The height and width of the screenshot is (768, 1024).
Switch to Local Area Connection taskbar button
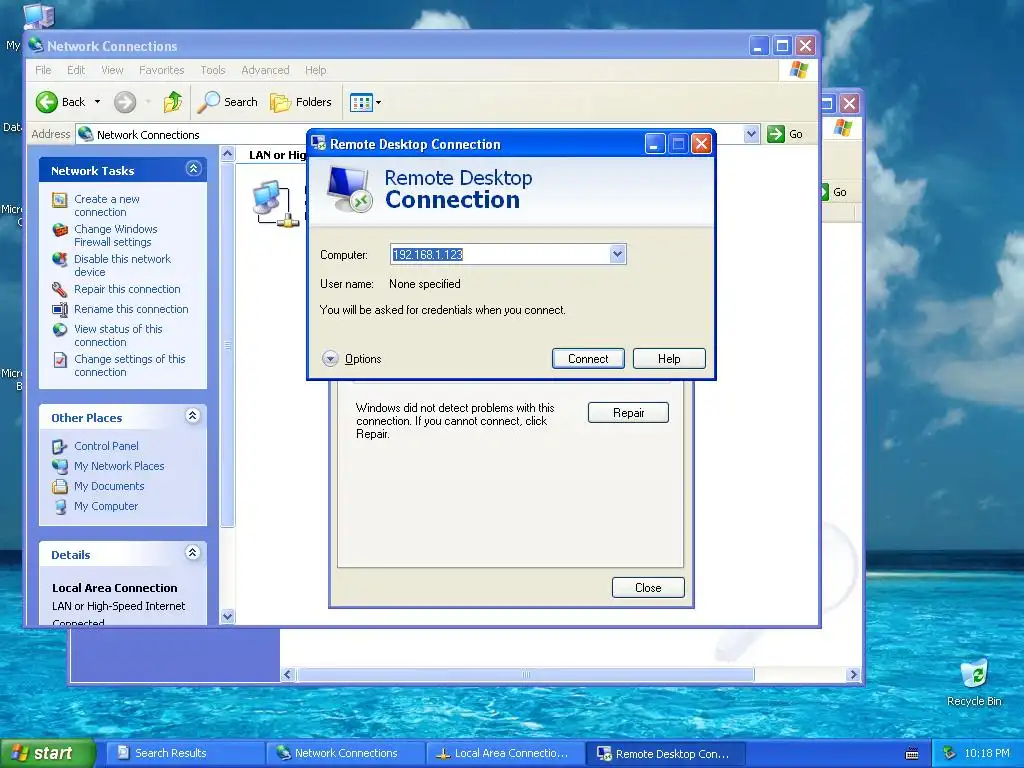[505, 753]
